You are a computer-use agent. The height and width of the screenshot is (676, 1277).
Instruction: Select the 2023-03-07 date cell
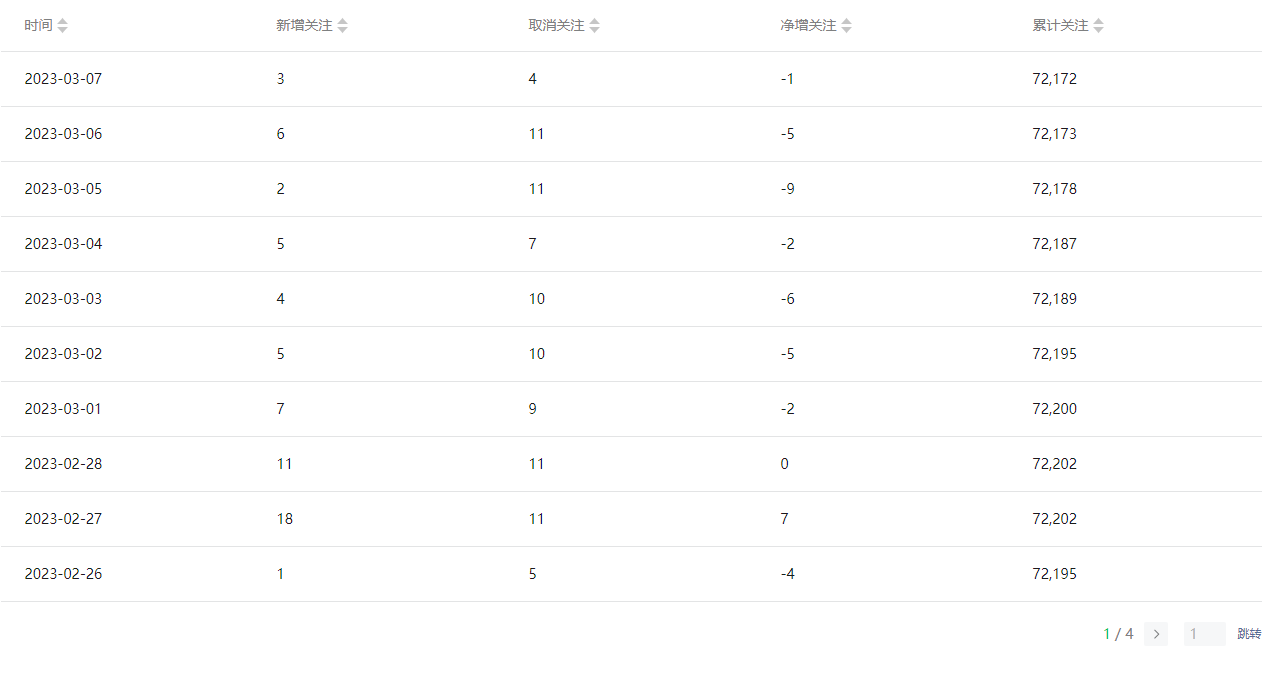point(63,79)
